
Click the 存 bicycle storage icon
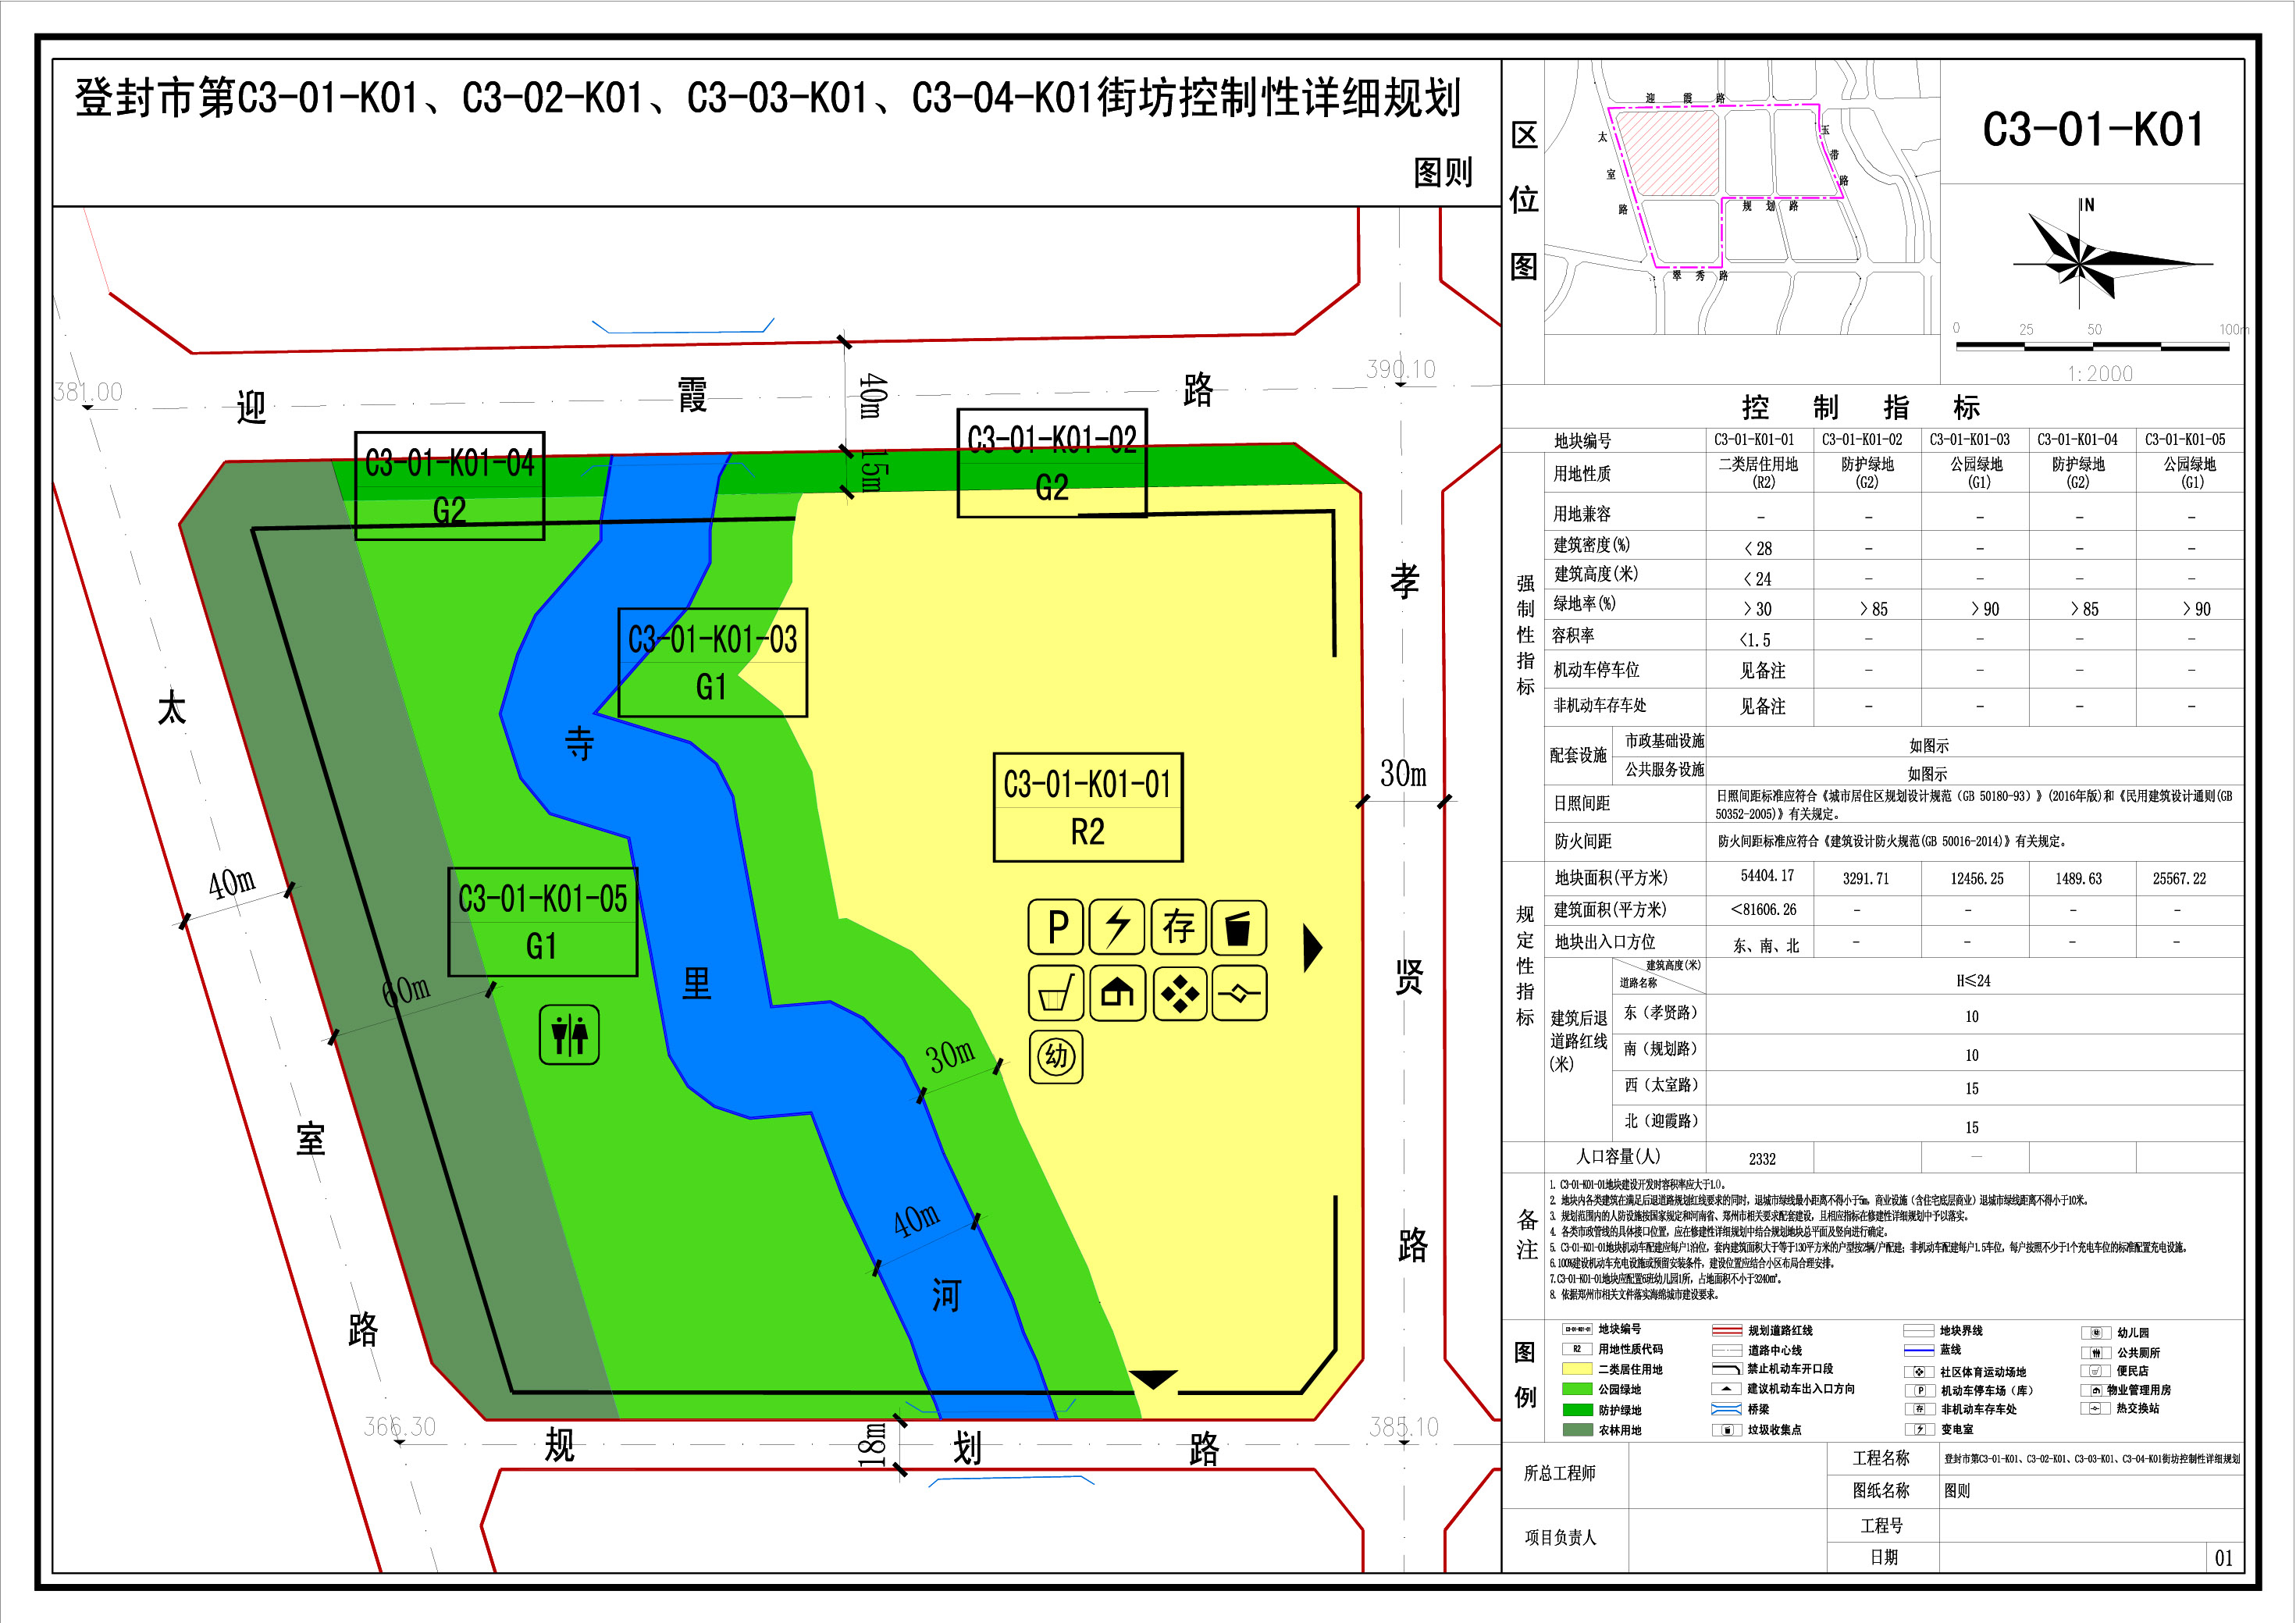[x=1179, y=927]
